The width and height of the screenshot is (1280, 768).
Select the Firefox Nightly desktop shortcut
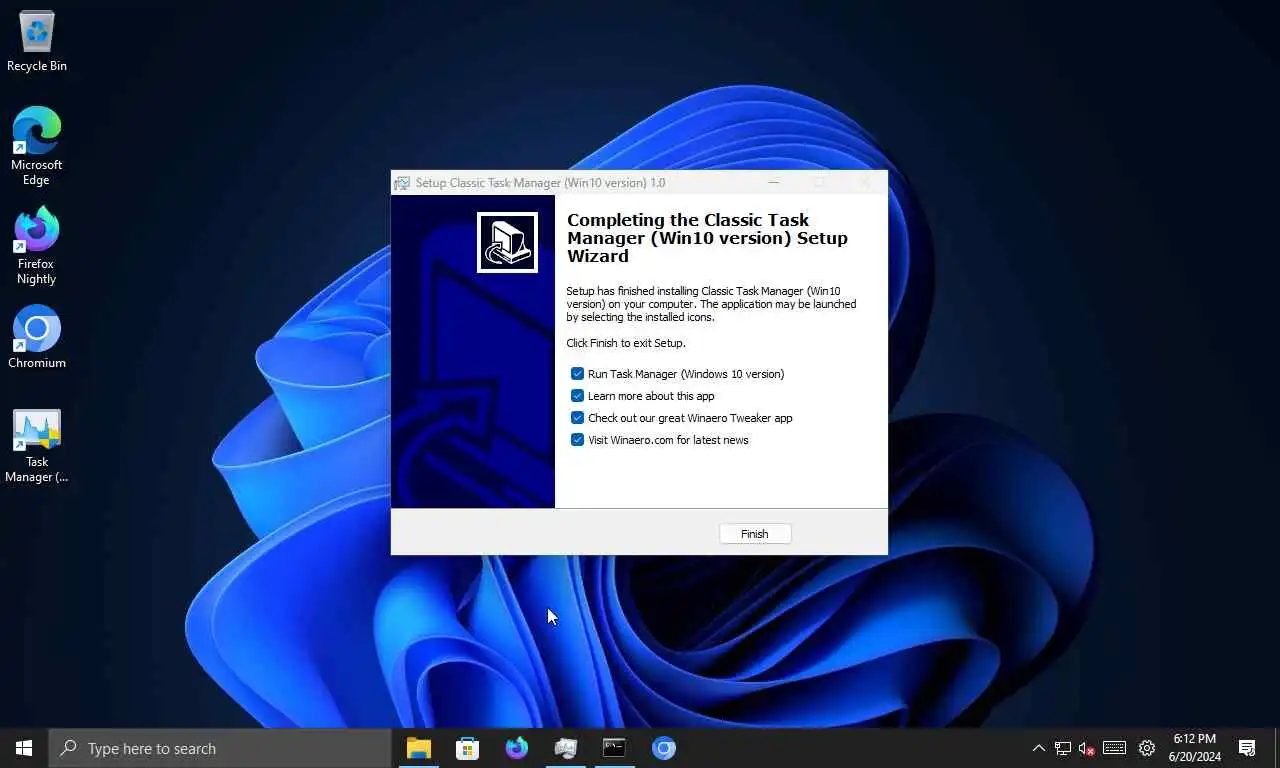click(x=37, y=245)
